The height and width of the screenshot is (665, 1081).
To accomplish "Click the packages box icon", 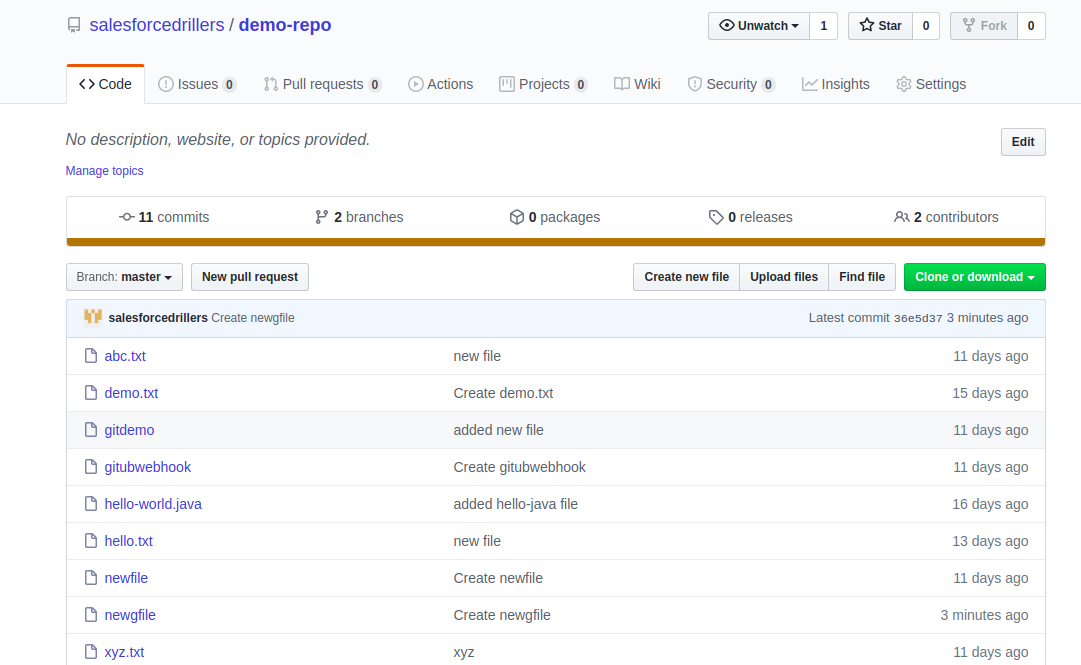I will point(516,217).
